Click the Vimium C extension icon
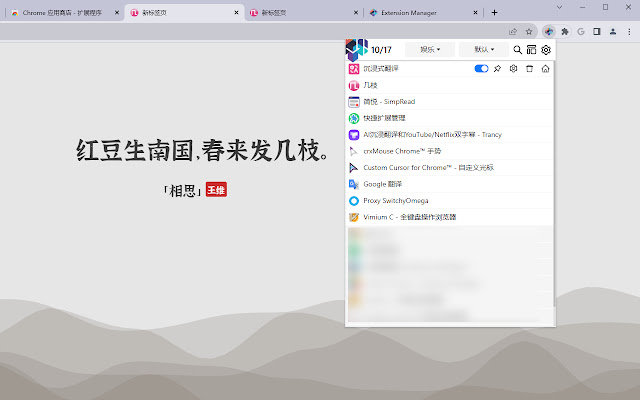Image resolution: width=640 pixels, height=400 pixels. pyautogui.click(x=354, y=217)
